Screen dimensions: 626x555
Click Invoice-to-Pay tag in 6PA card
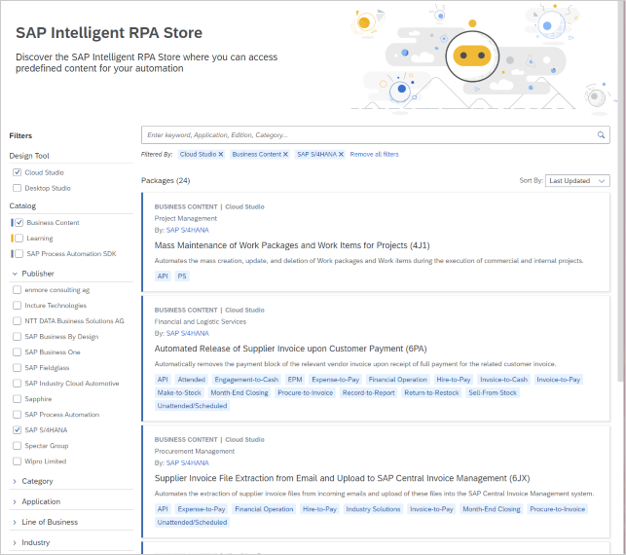tap(558, 380)
